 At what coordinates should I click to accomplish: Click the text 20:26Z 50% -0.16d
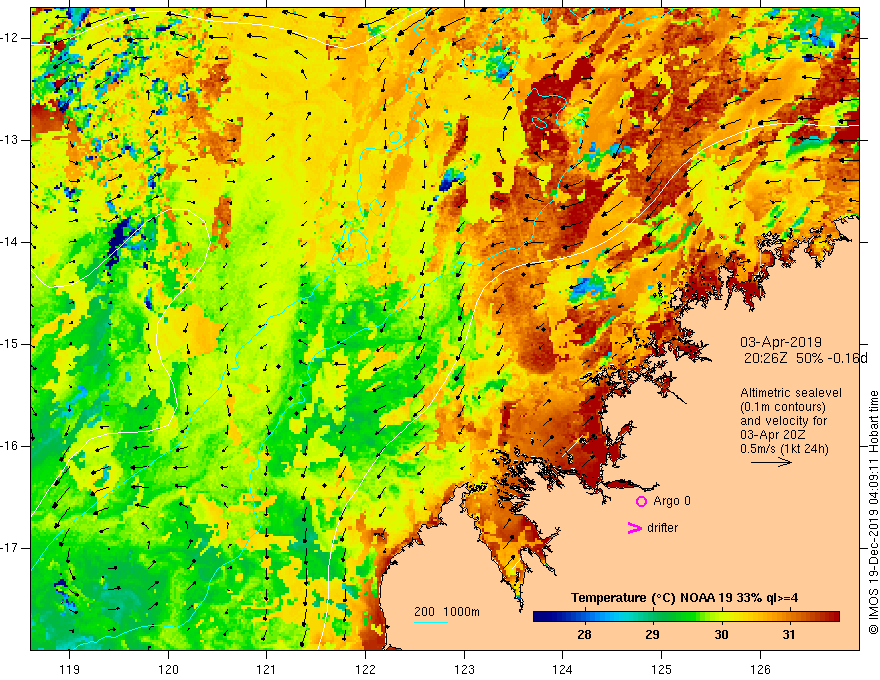805,358
